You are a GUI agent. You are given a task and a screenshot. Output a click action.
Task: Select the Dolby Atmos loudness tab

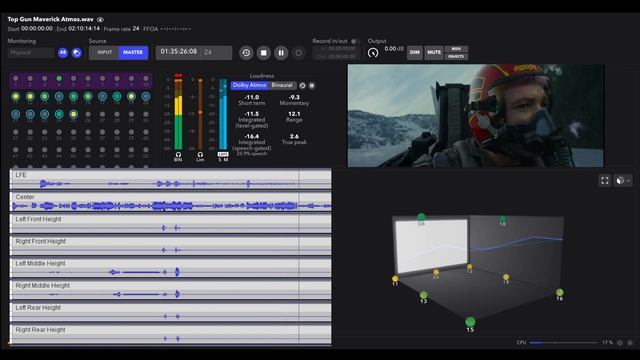click(249, 85)
